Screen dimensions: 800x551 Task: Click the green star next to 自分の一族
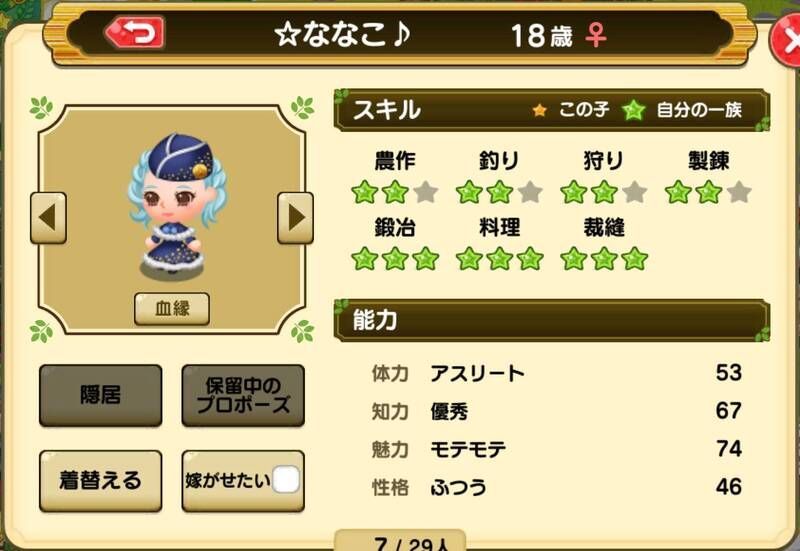coord(634,110)
